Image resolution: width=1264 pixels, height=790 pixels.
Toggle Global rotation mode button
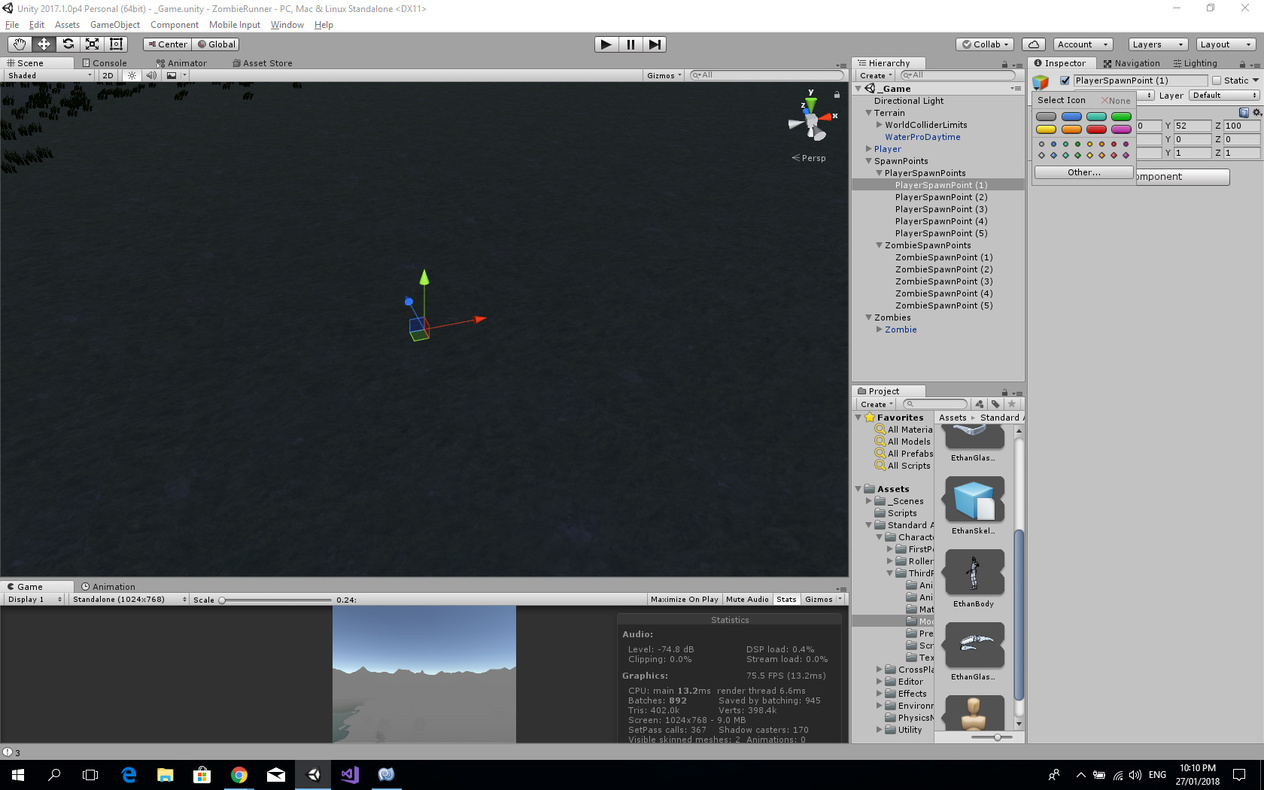[216, 44]
